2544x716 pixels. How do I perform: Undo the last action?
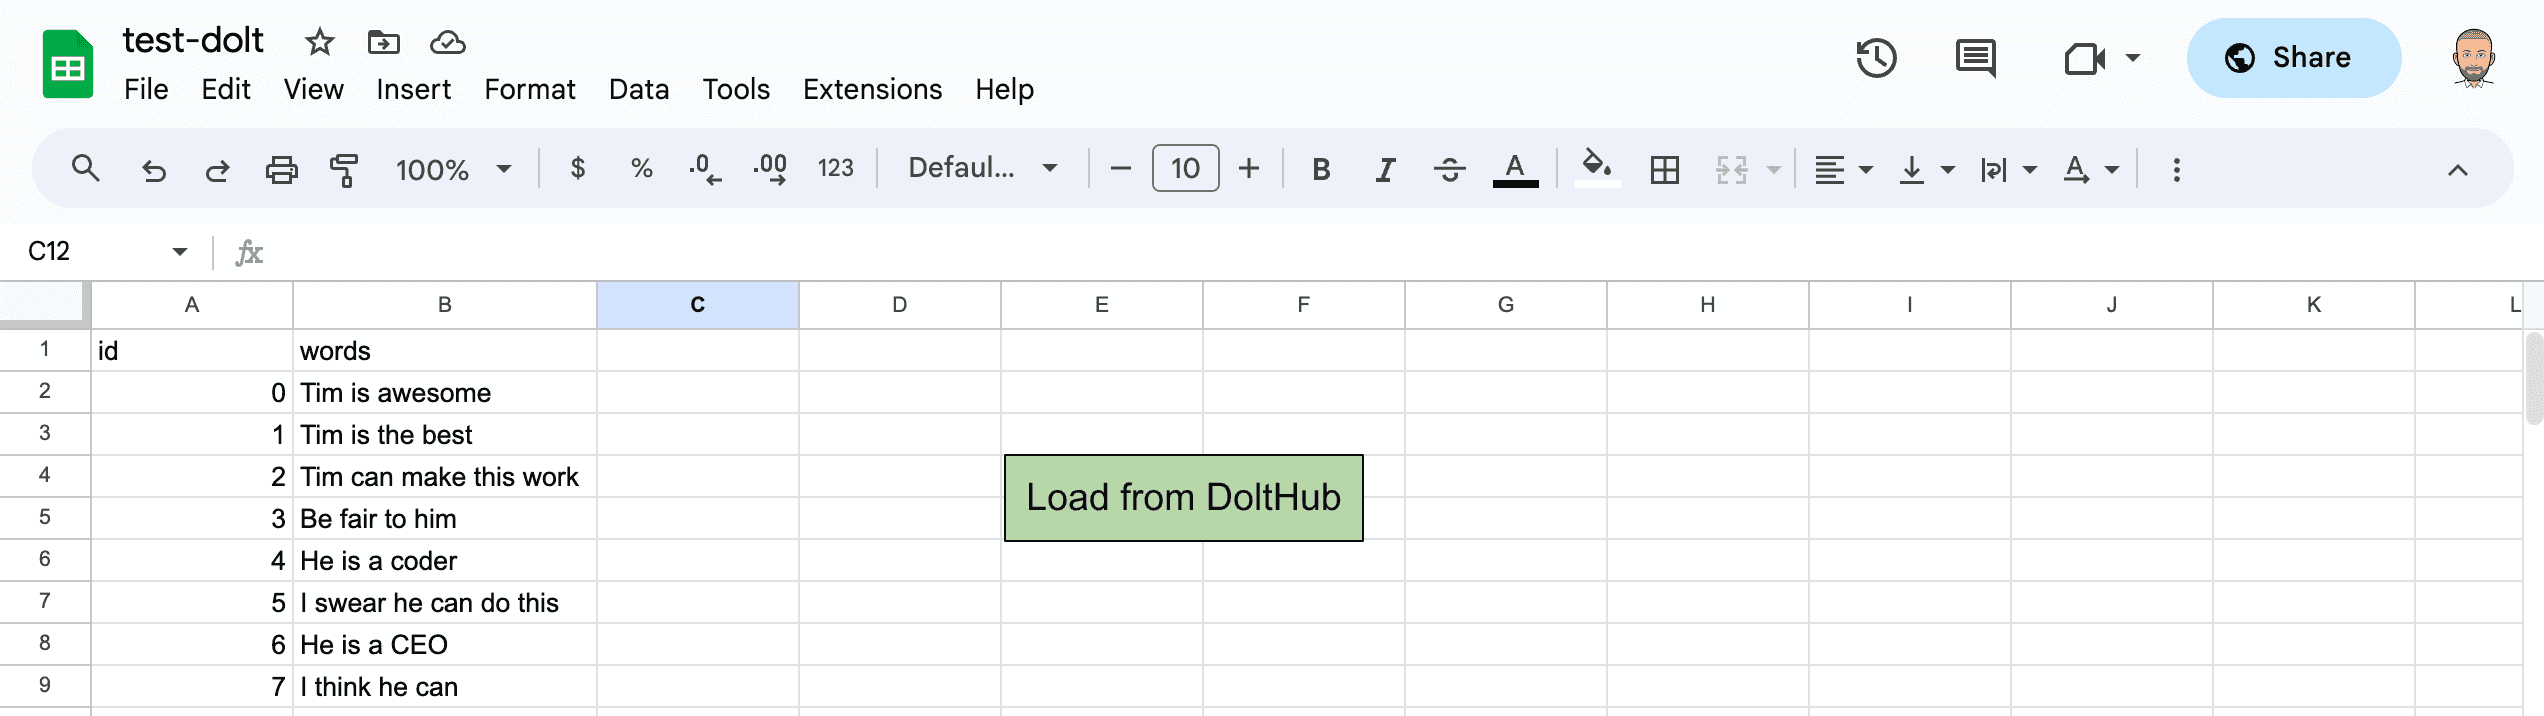(x=153, y=170)
